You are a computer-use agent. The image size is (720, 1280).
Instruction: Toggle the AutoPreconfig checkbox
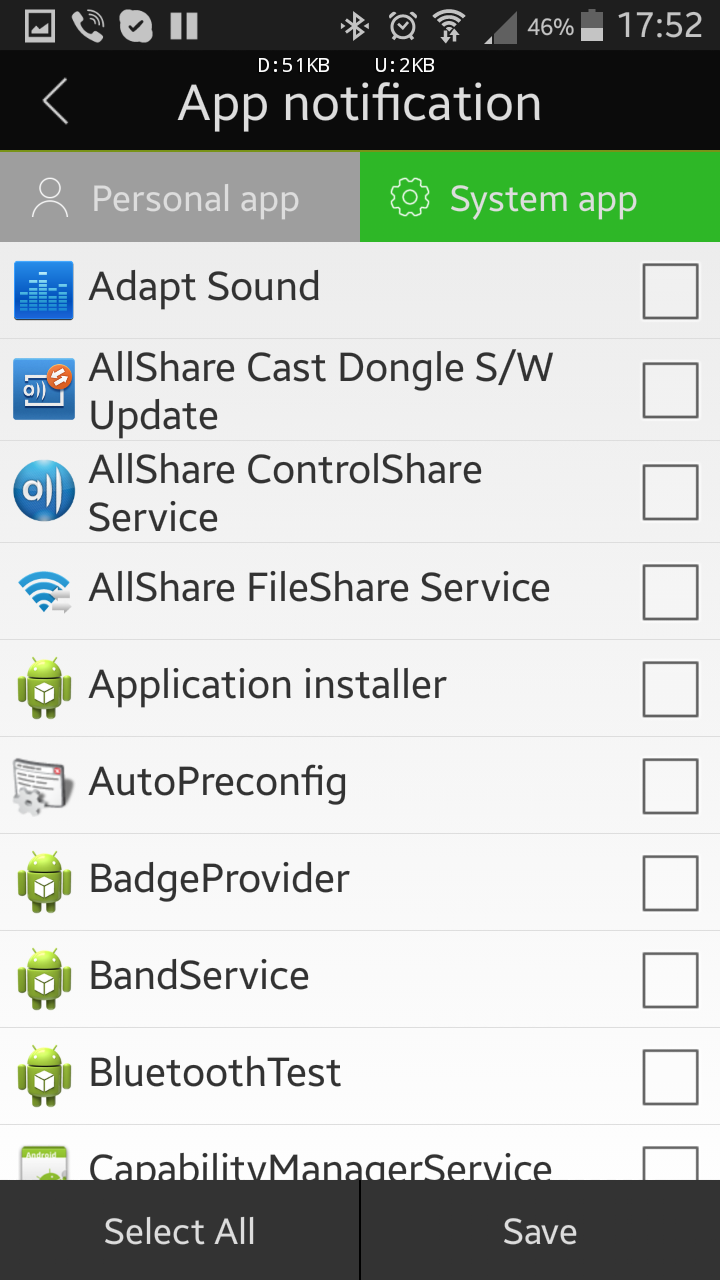tap(670, 785)
